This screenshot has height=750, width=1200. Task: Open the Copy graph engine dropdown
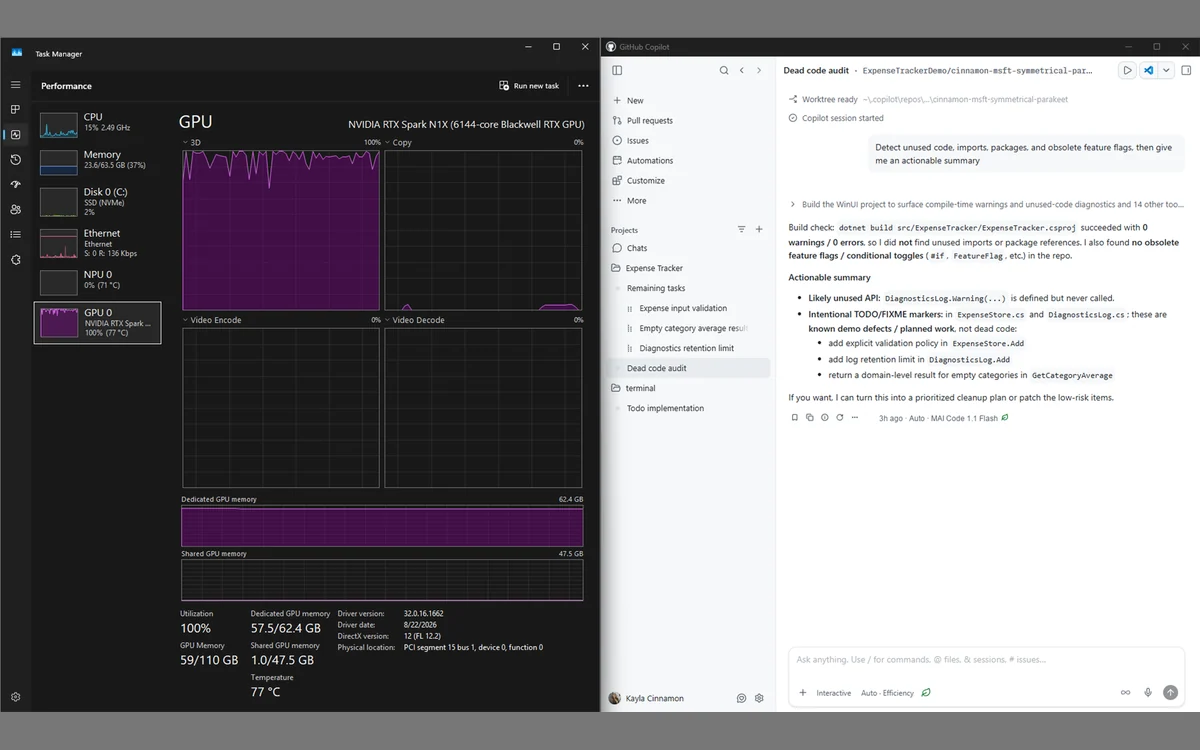pos(398,143)
